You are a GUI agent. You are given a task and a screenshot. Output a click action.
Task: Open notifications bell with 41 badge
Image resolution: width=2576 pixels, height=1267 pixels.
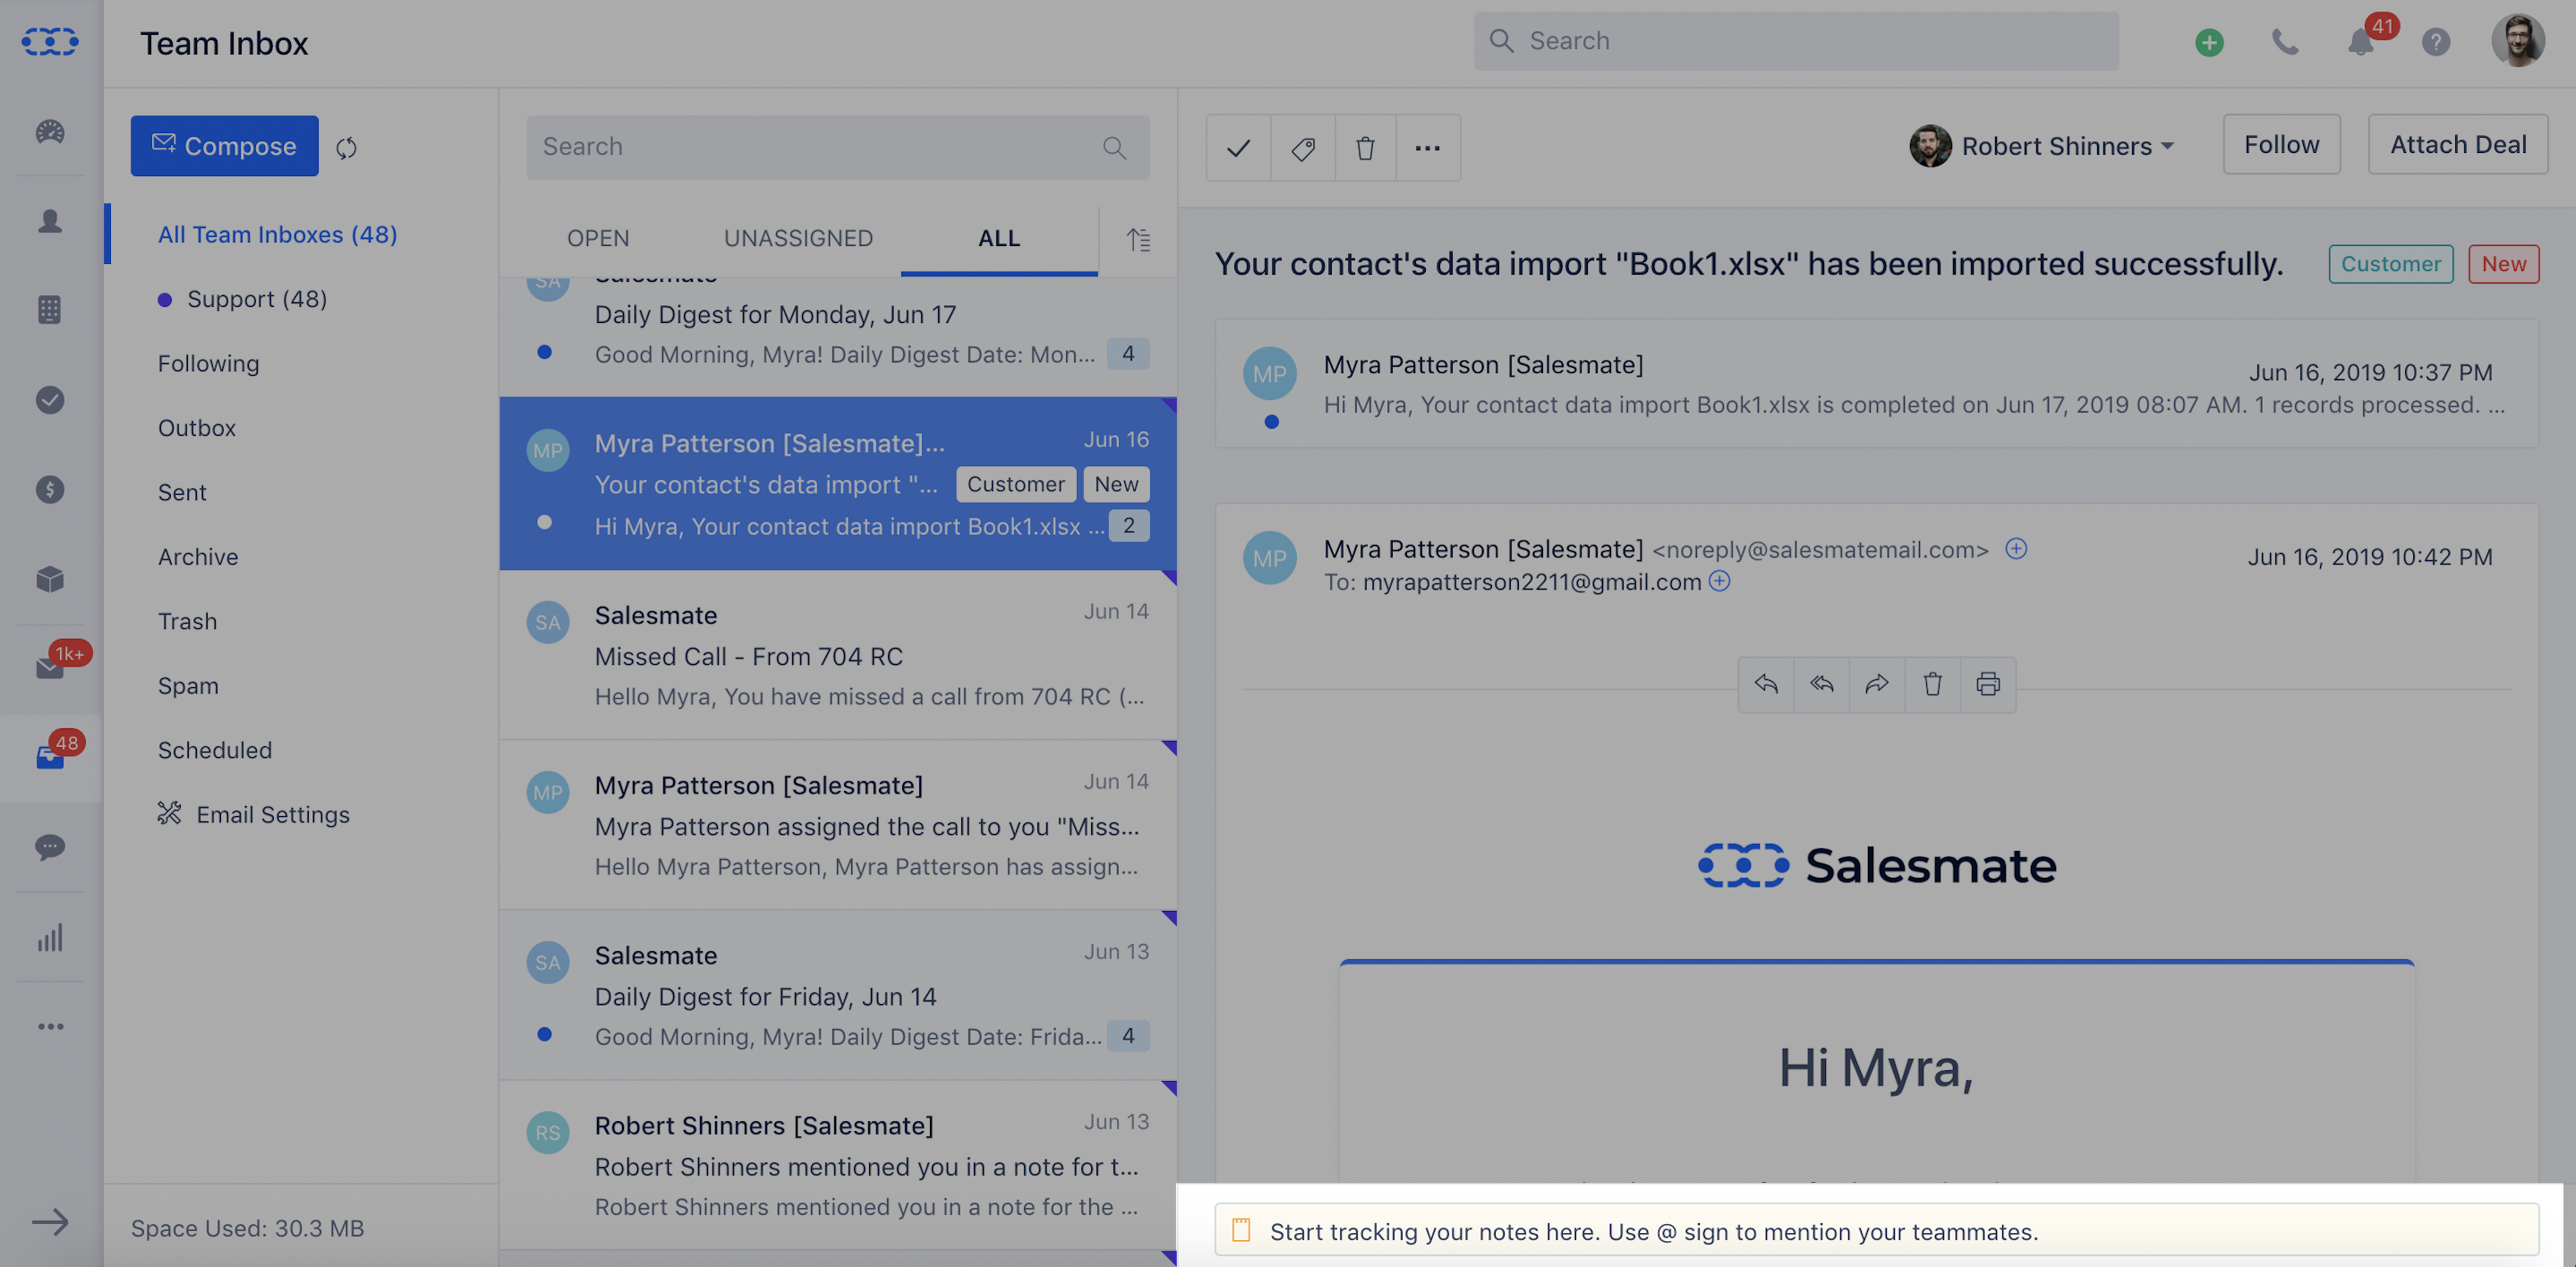2361,42
